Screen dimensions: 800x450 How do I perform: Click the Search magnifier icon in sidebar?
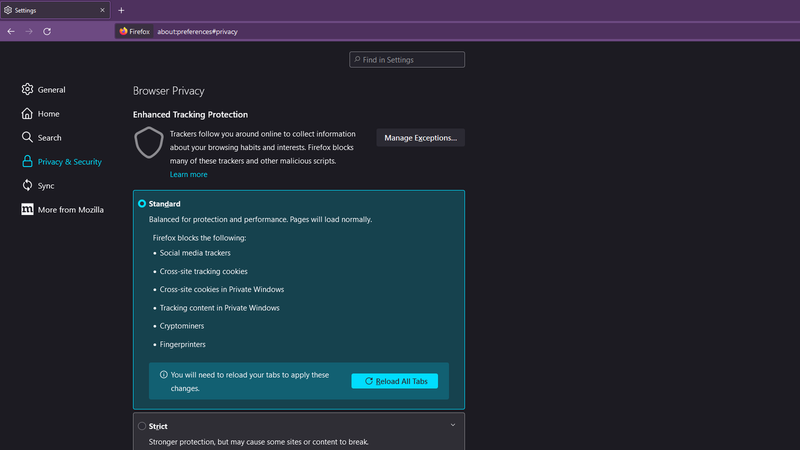(28, 138)
